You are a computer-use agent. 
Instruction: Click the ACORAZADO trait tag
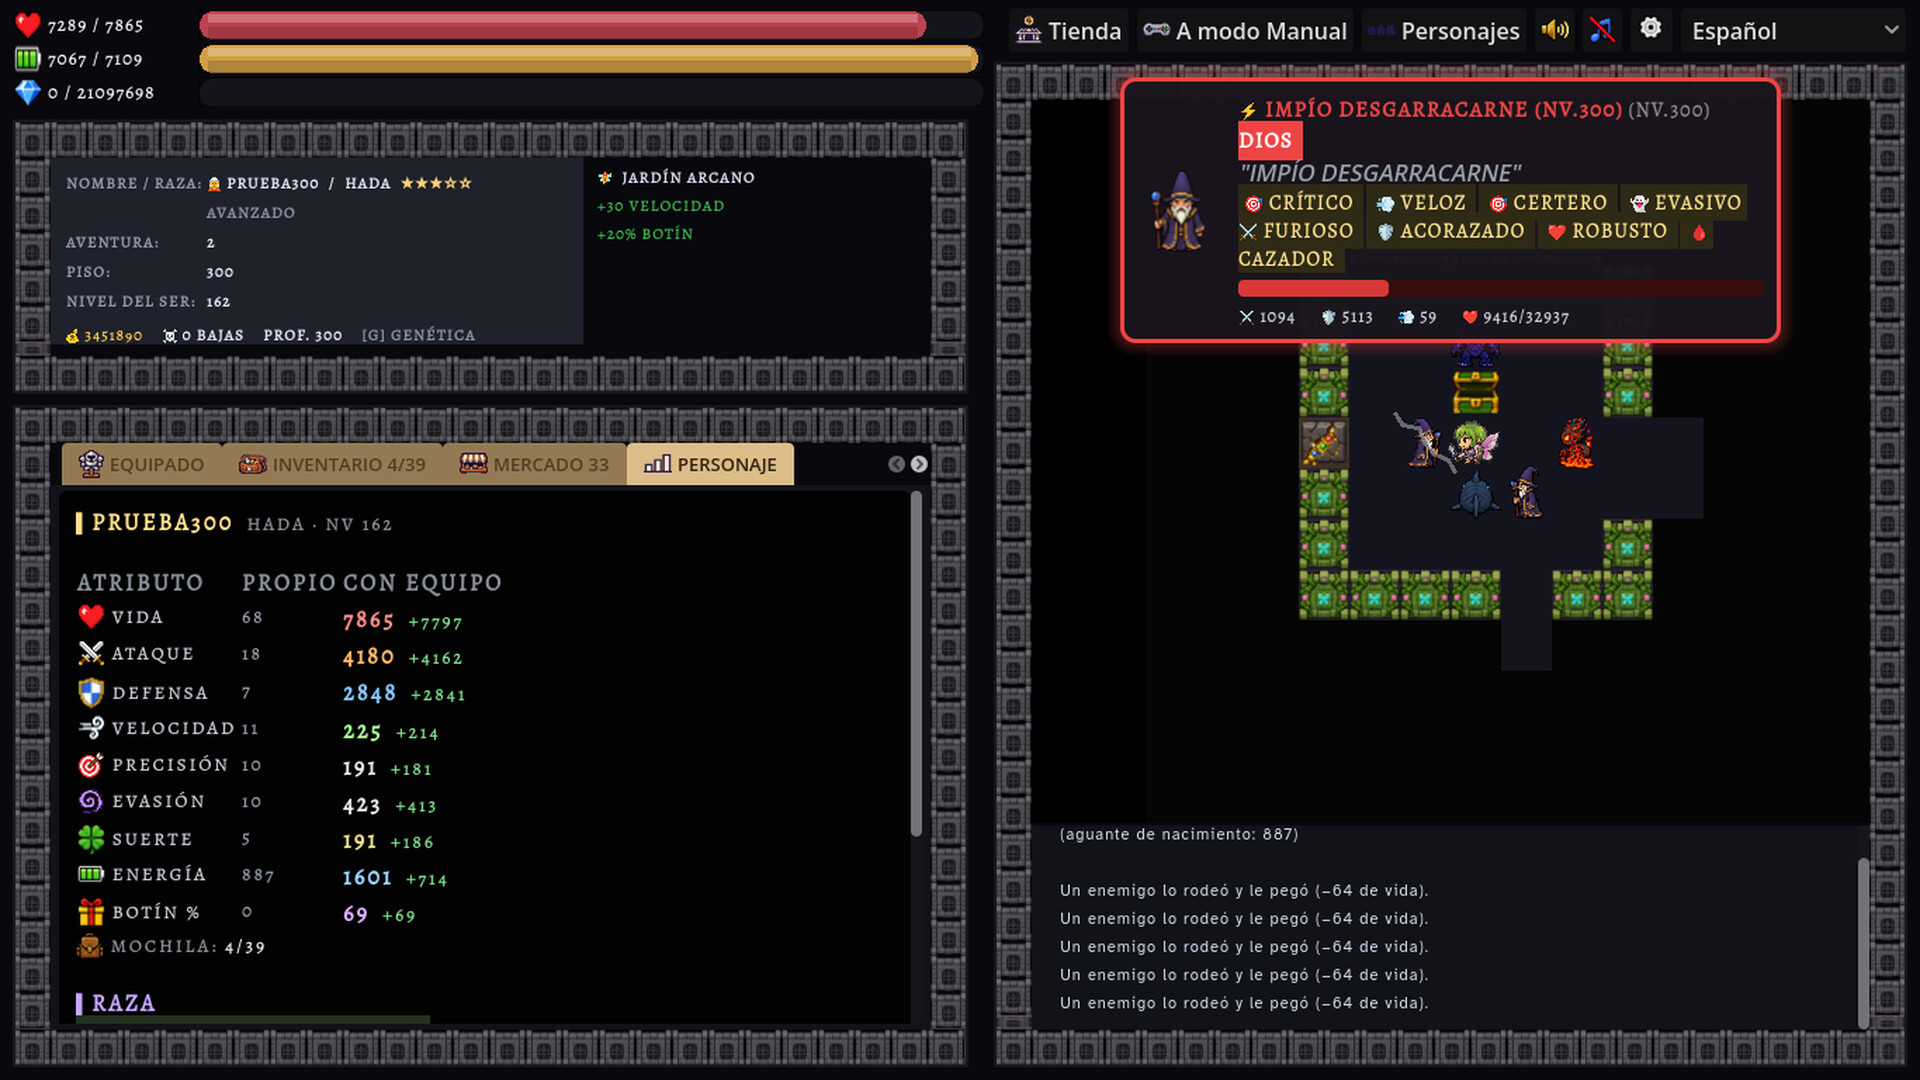1450,231
